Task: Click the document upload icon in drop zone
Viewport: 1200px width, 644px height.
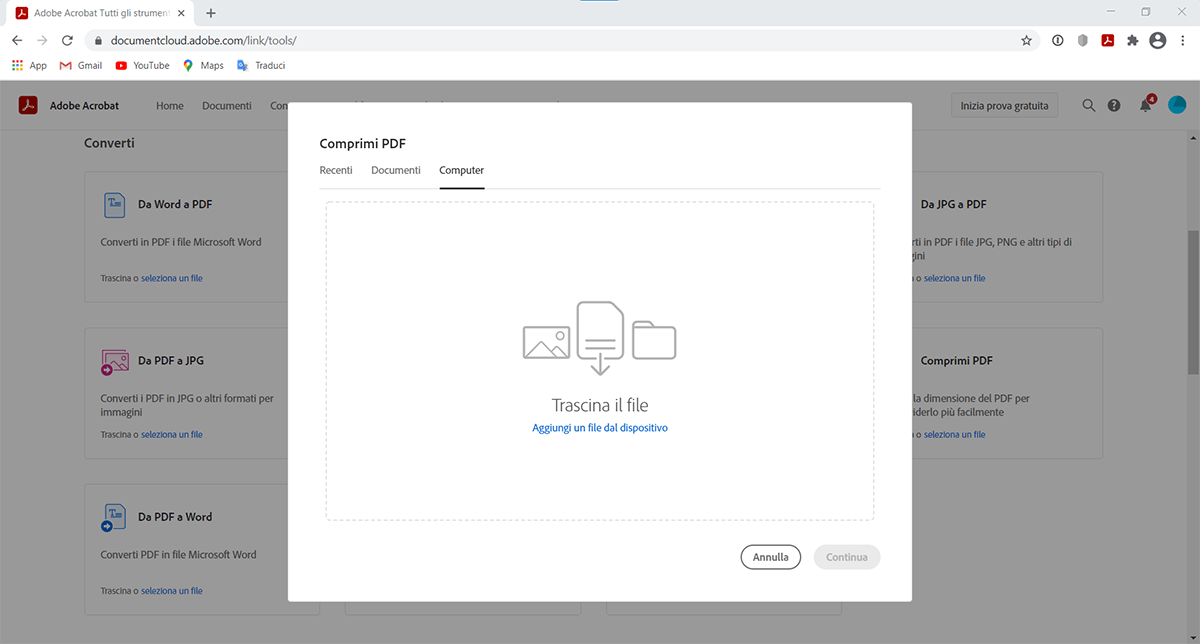Action: point(600,337)
